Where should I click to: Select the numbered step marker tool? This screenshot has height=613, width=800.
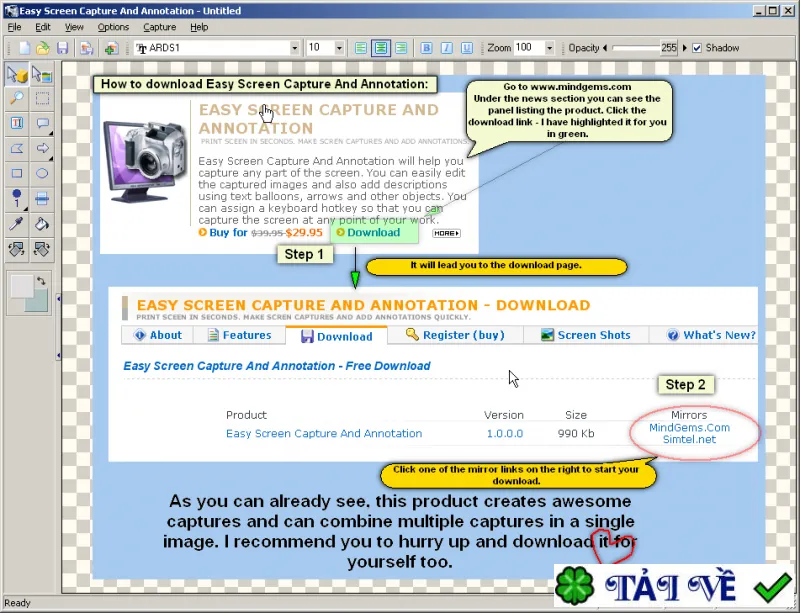pos(17,198)
